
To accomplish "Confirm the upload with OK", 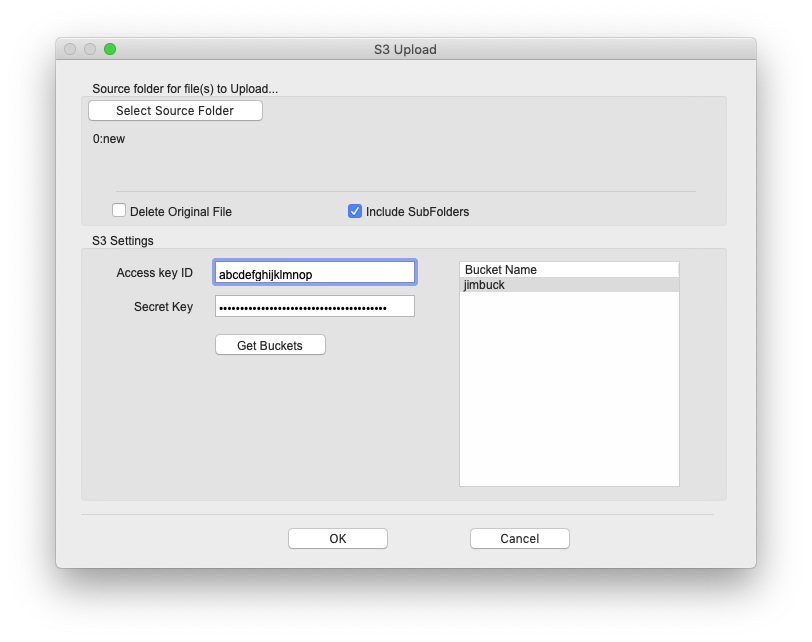I will (338, 538).
